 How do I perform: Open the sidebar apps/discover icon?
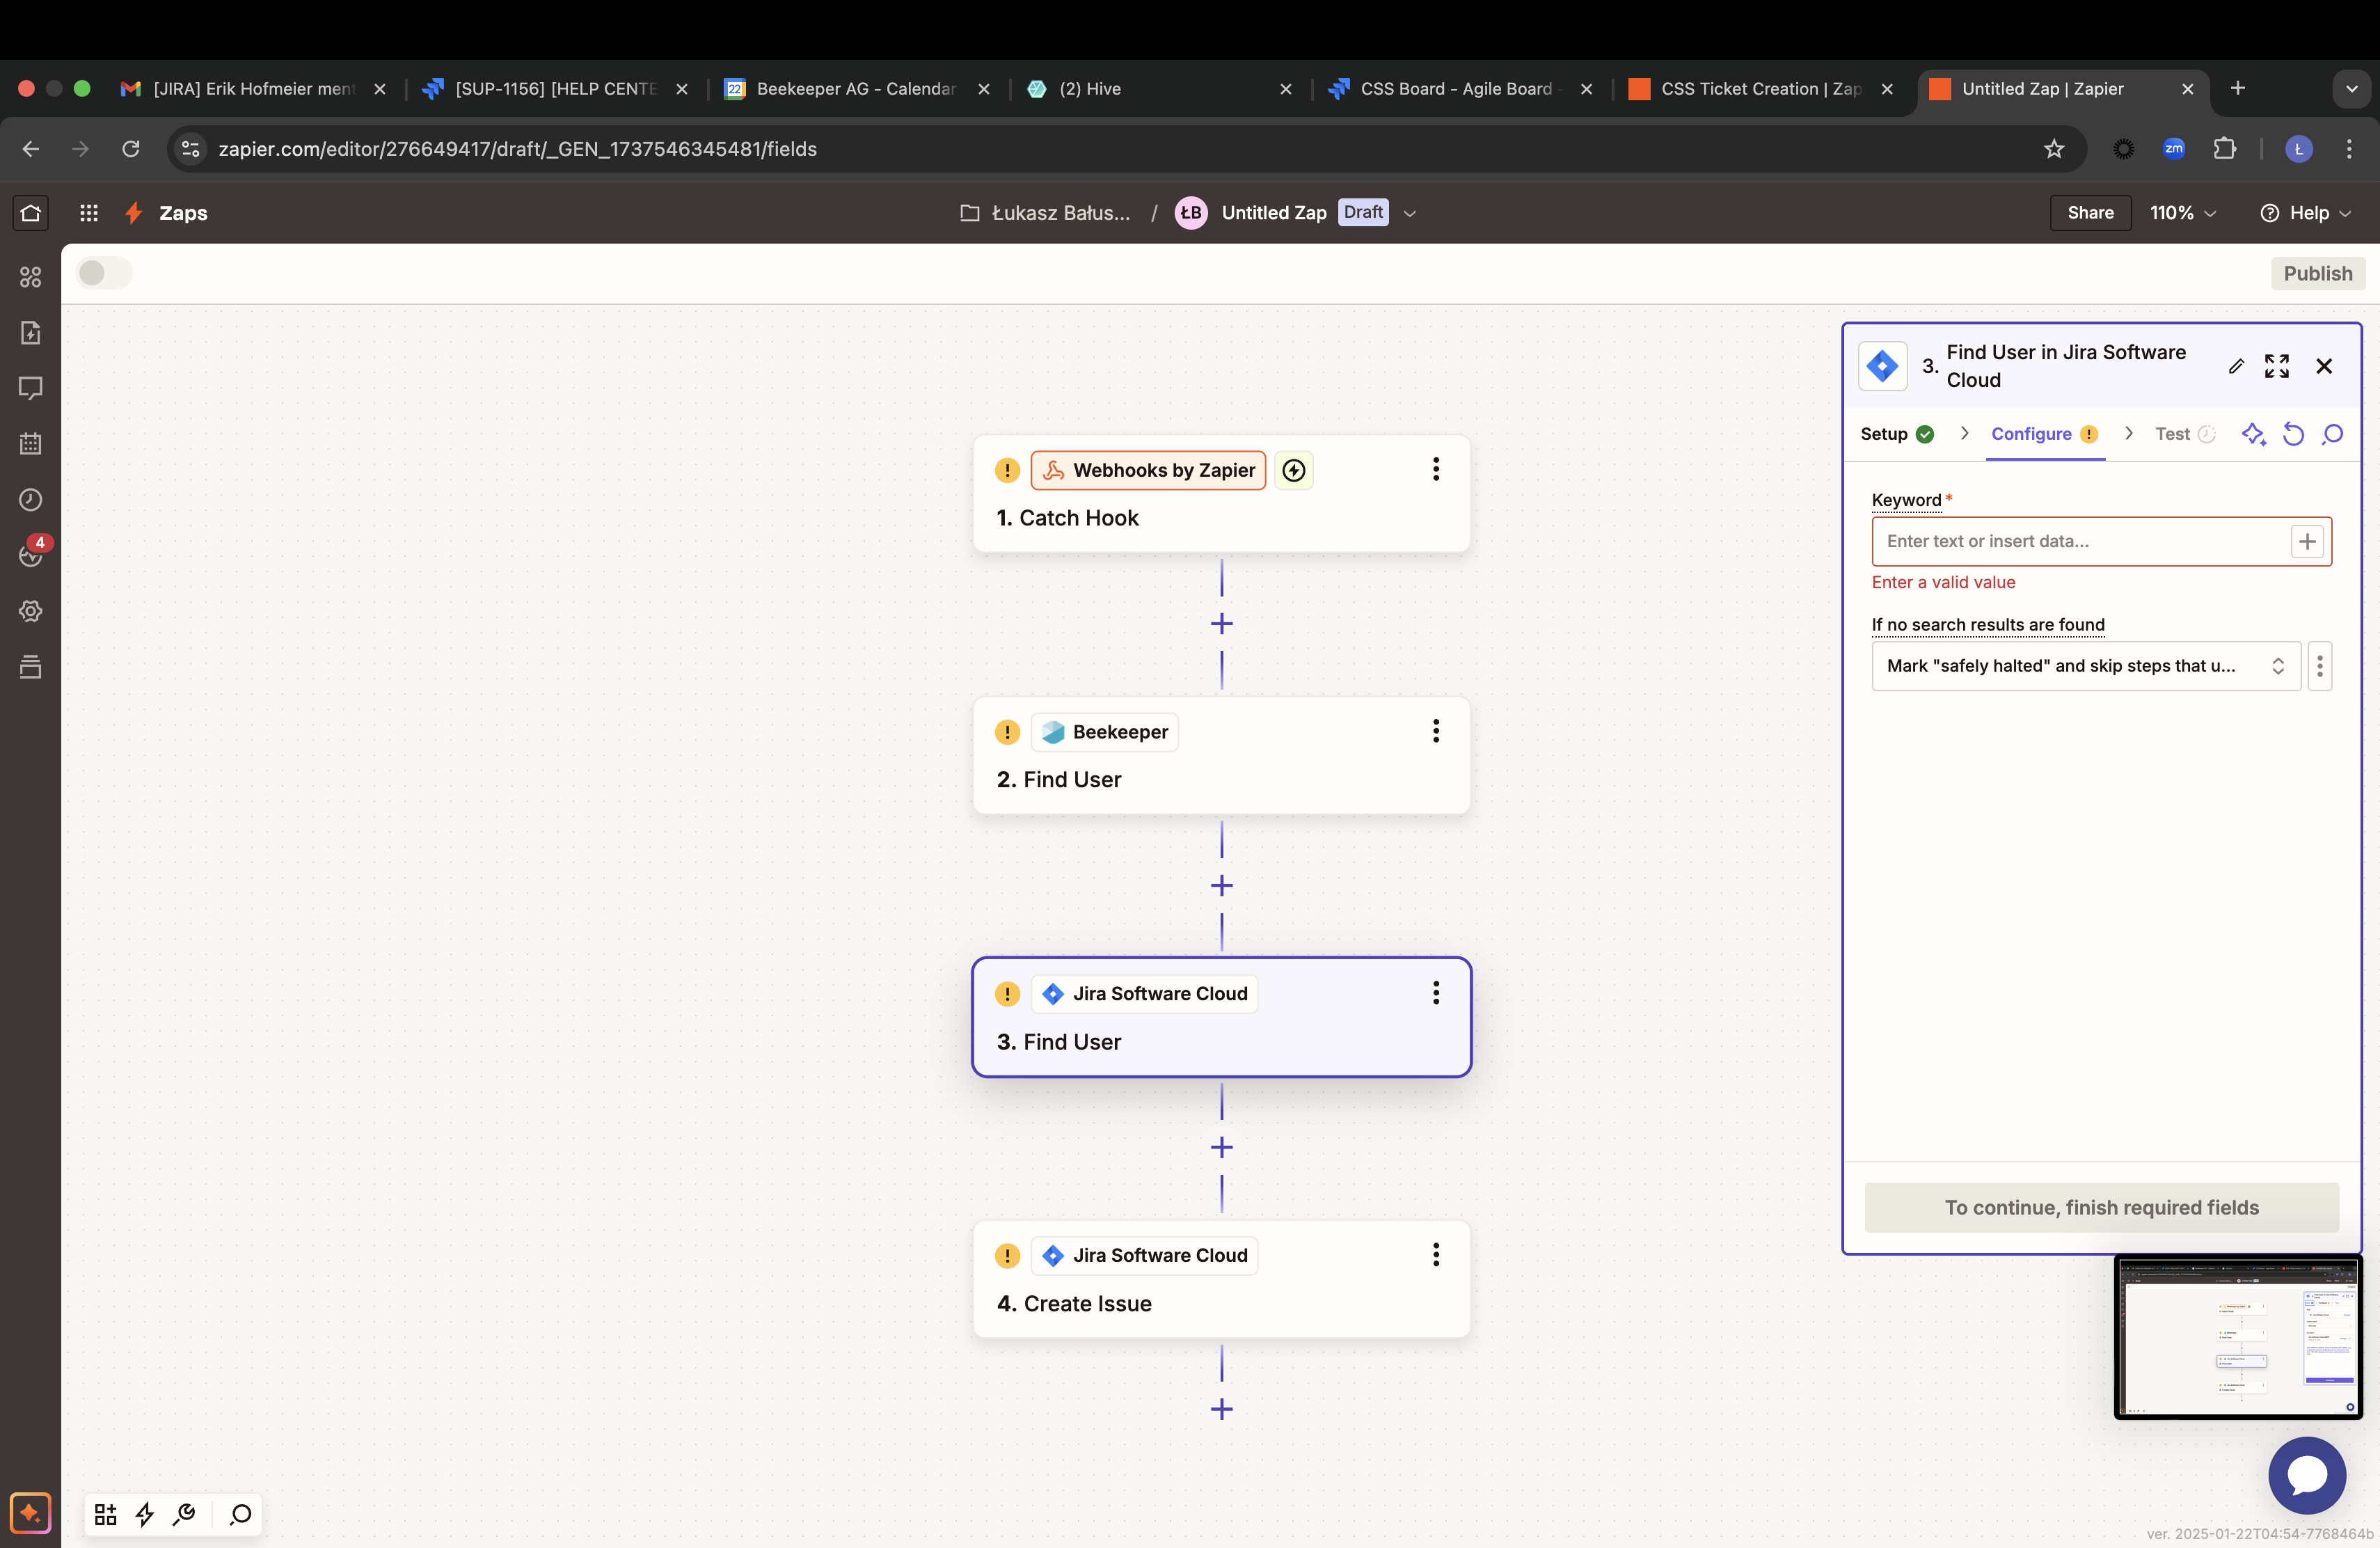(30, 276)
